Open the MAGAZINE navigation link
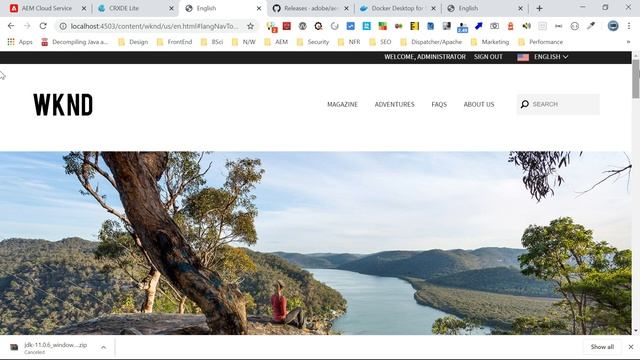This screenshot has height=360, width=640. pyautogui.click(x=342, y=104)
